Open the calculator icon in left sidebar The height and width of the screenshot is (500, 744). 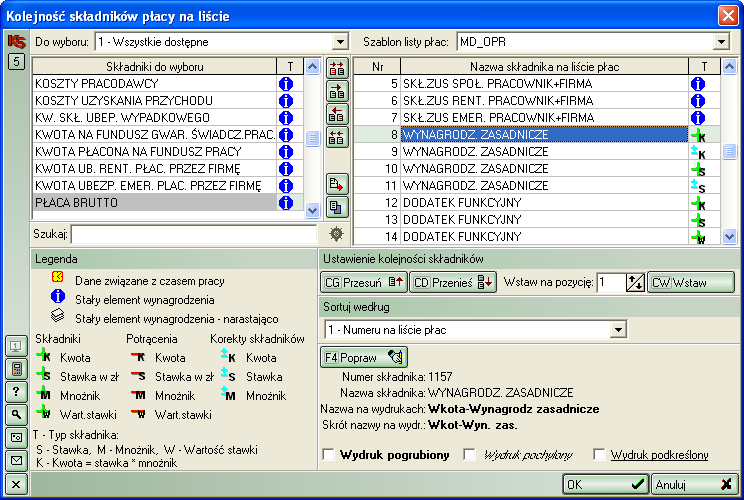click(16, 368)
